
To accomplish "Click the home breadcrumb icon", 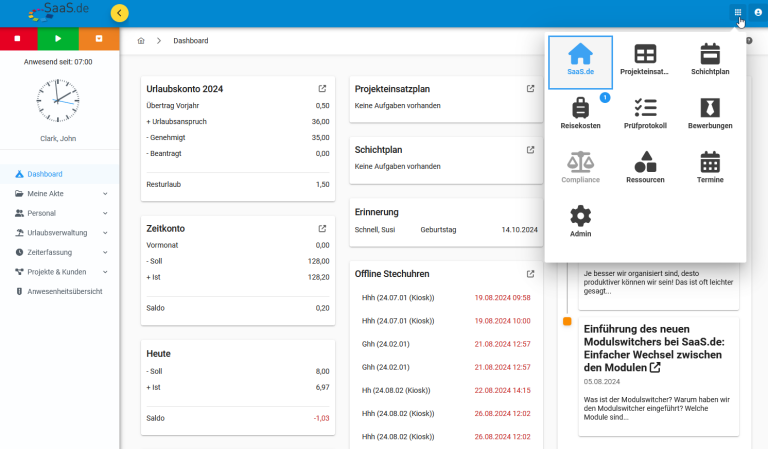I will 141,41.
